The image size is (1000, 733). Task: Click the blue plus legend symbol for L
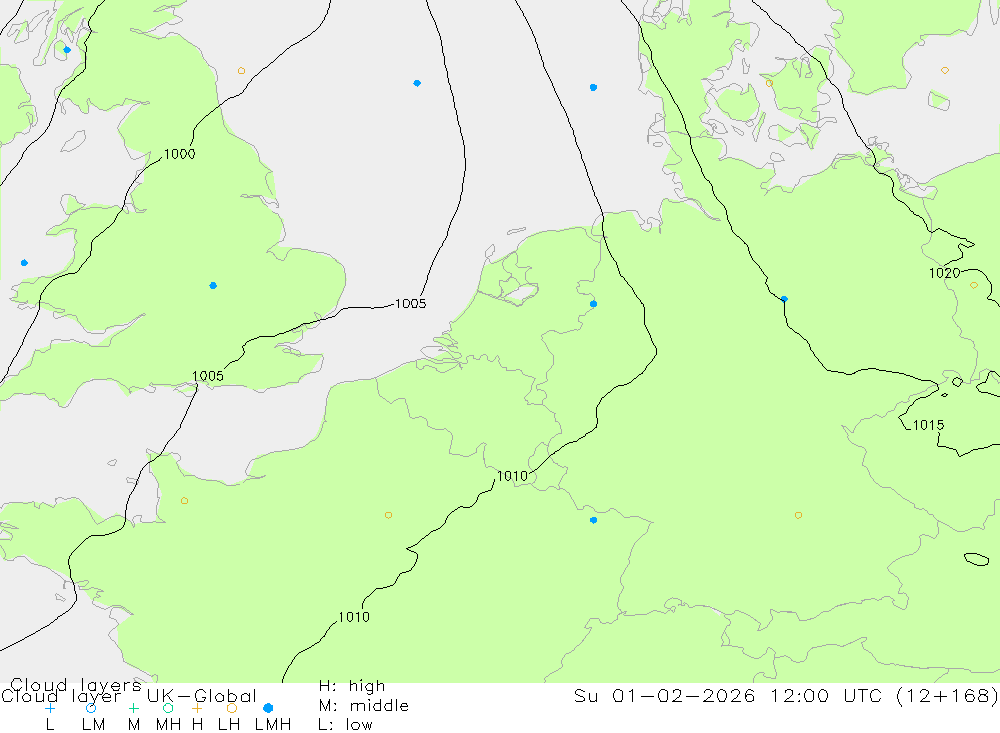[50, 708]
